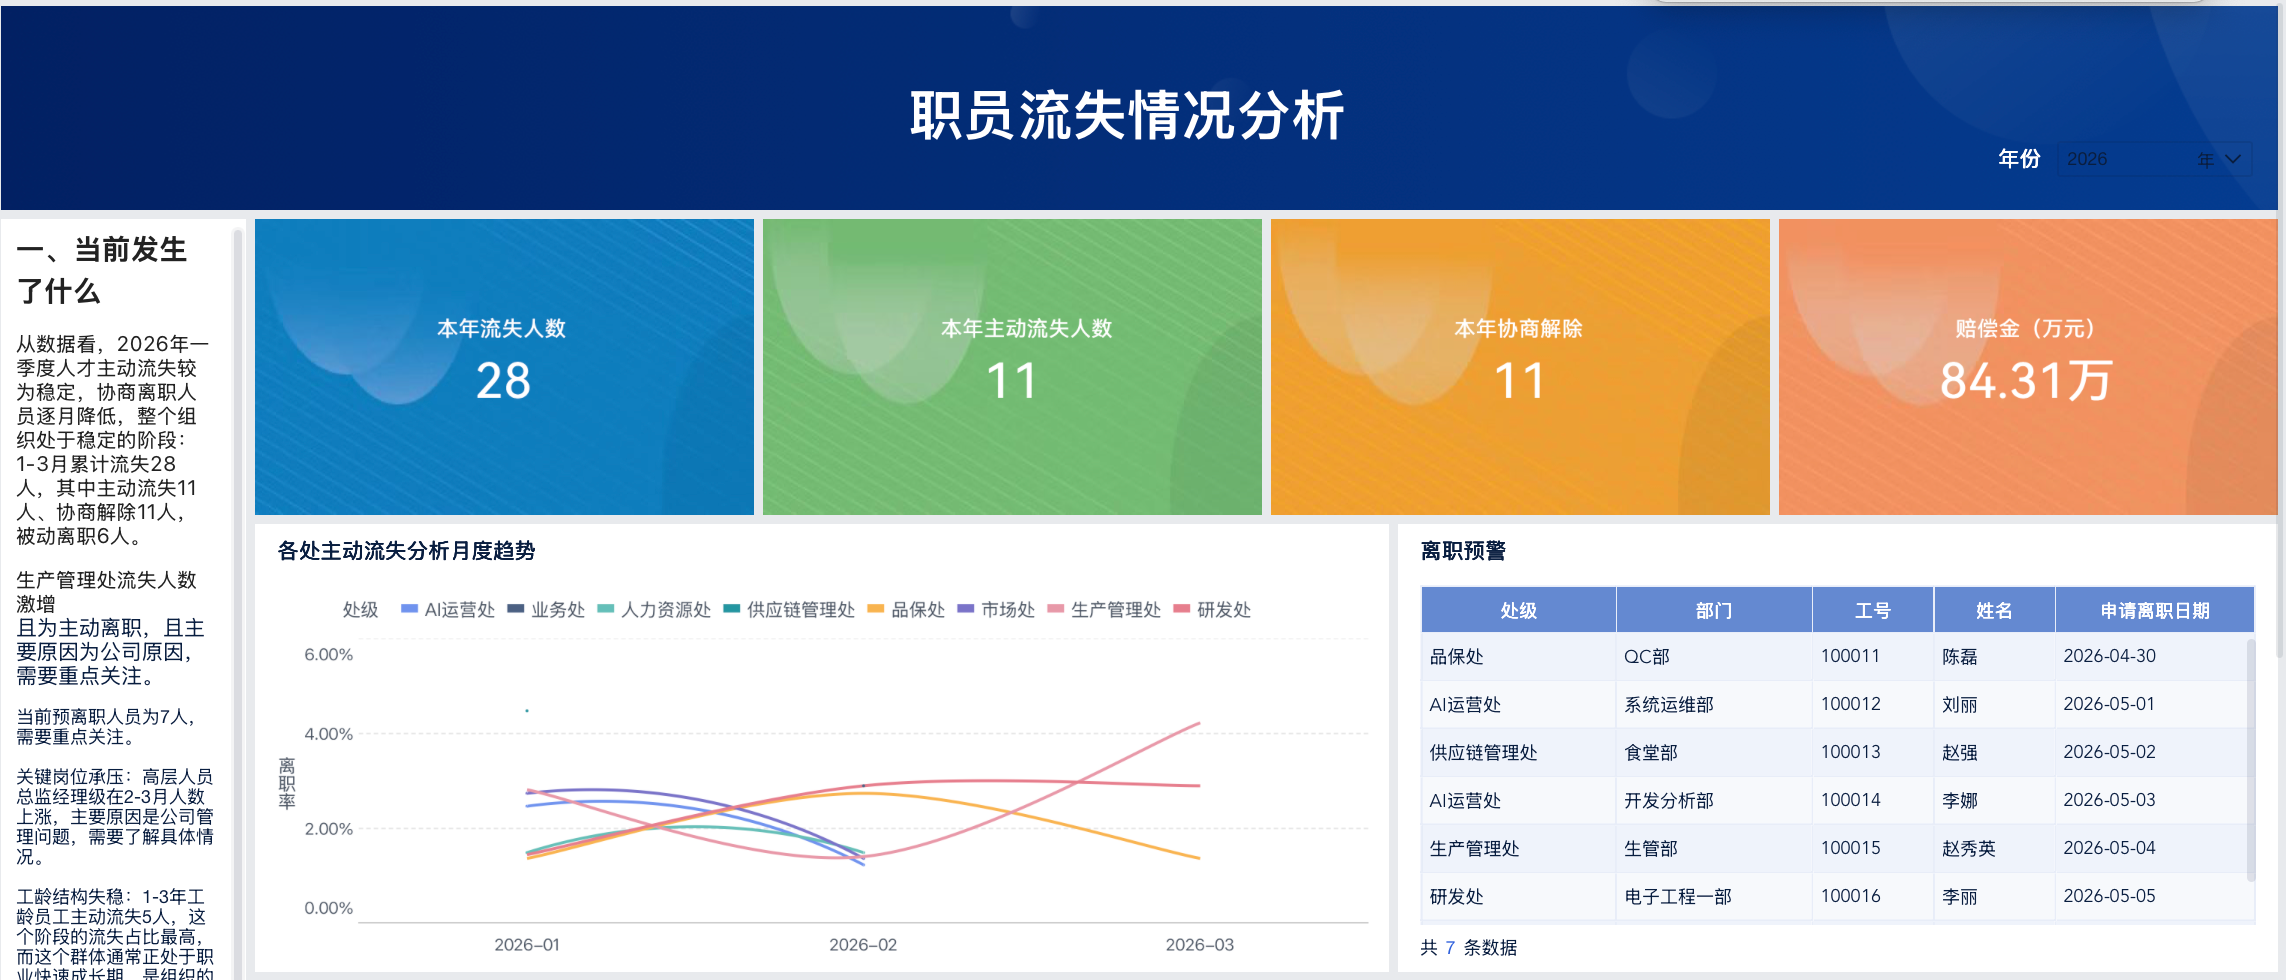This screenshot has width=2286, height=980.
Task: Click the 生产管理处 legend entry
Action: click(1104, 609)
